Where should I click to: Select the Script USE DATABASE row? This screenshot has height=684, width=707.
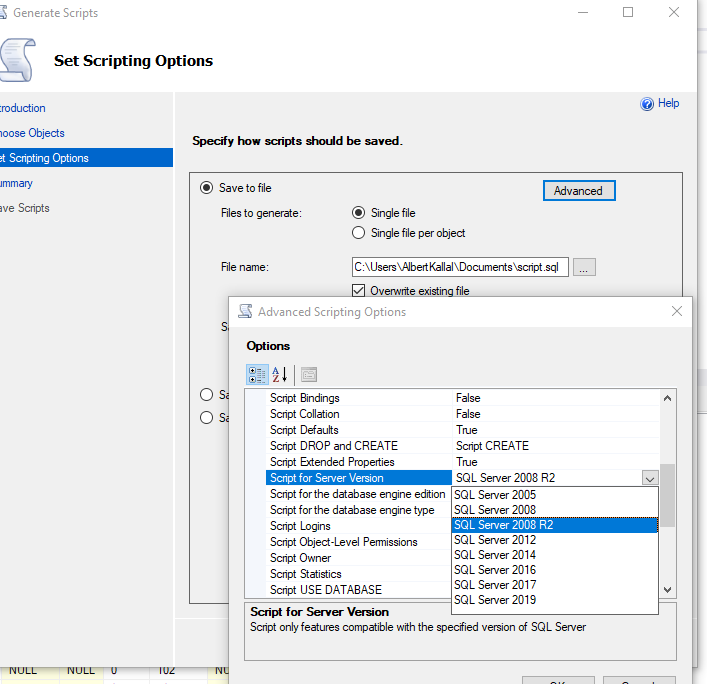[358, 590]
